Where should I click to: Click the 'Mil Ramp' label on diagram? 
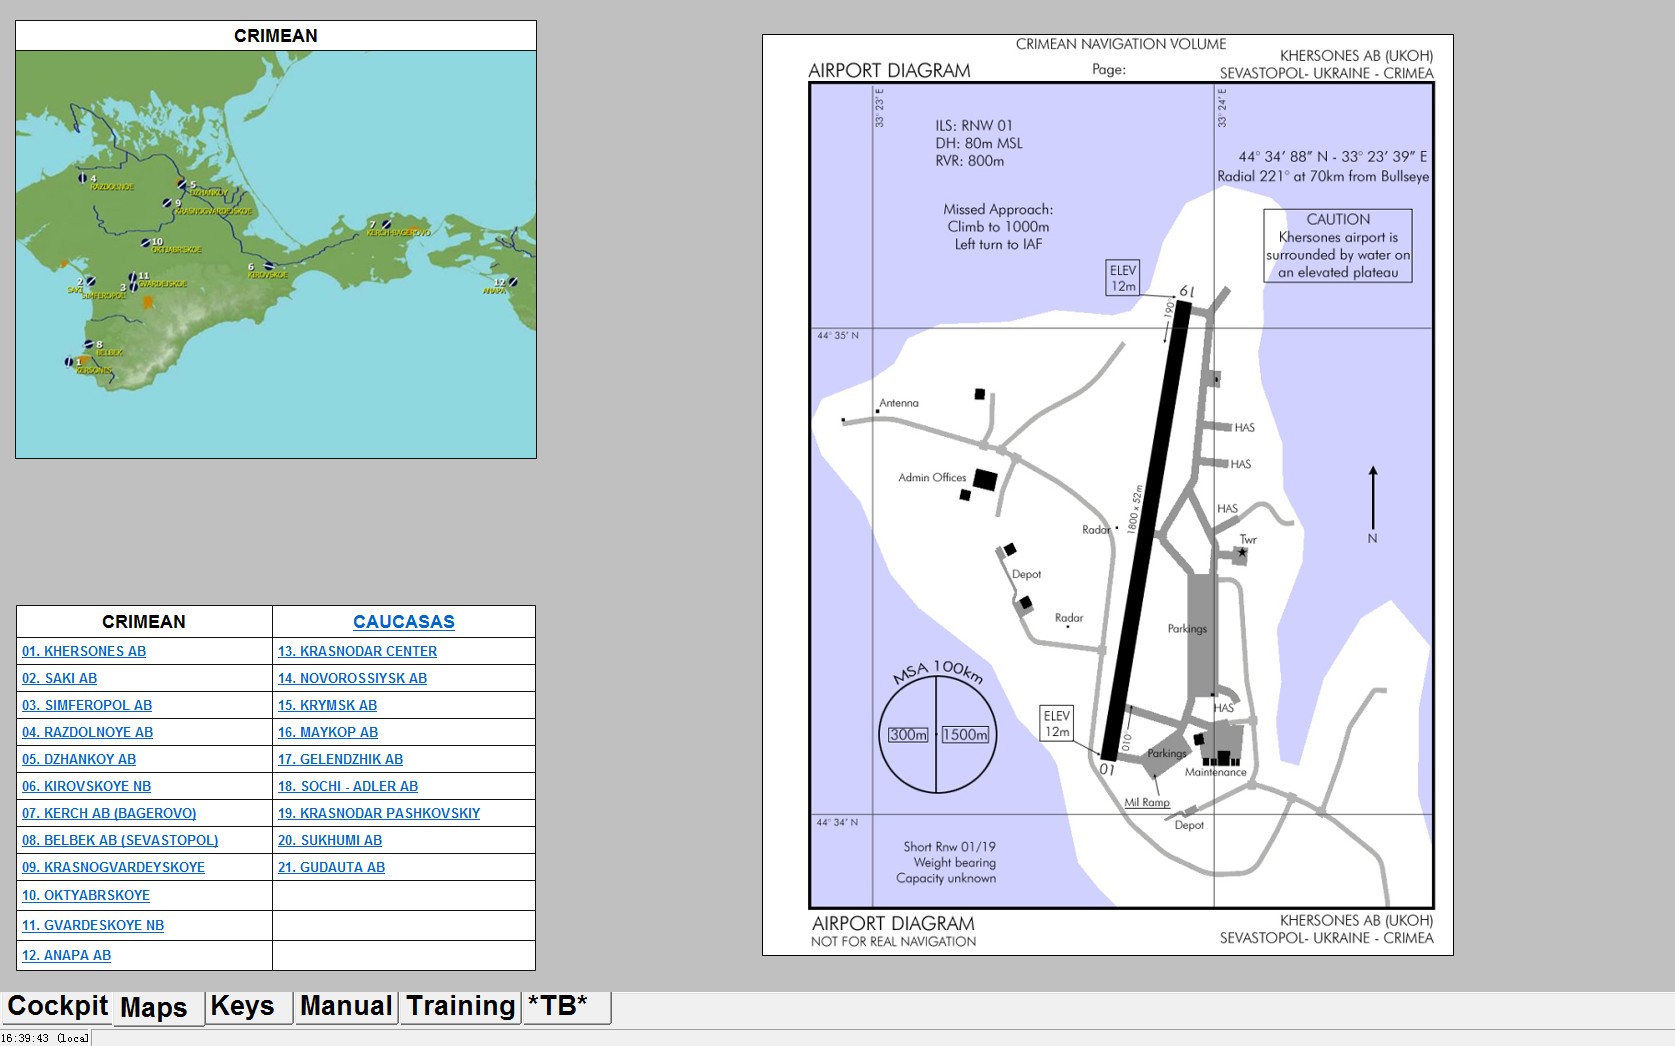click(x=1147, y=802)
